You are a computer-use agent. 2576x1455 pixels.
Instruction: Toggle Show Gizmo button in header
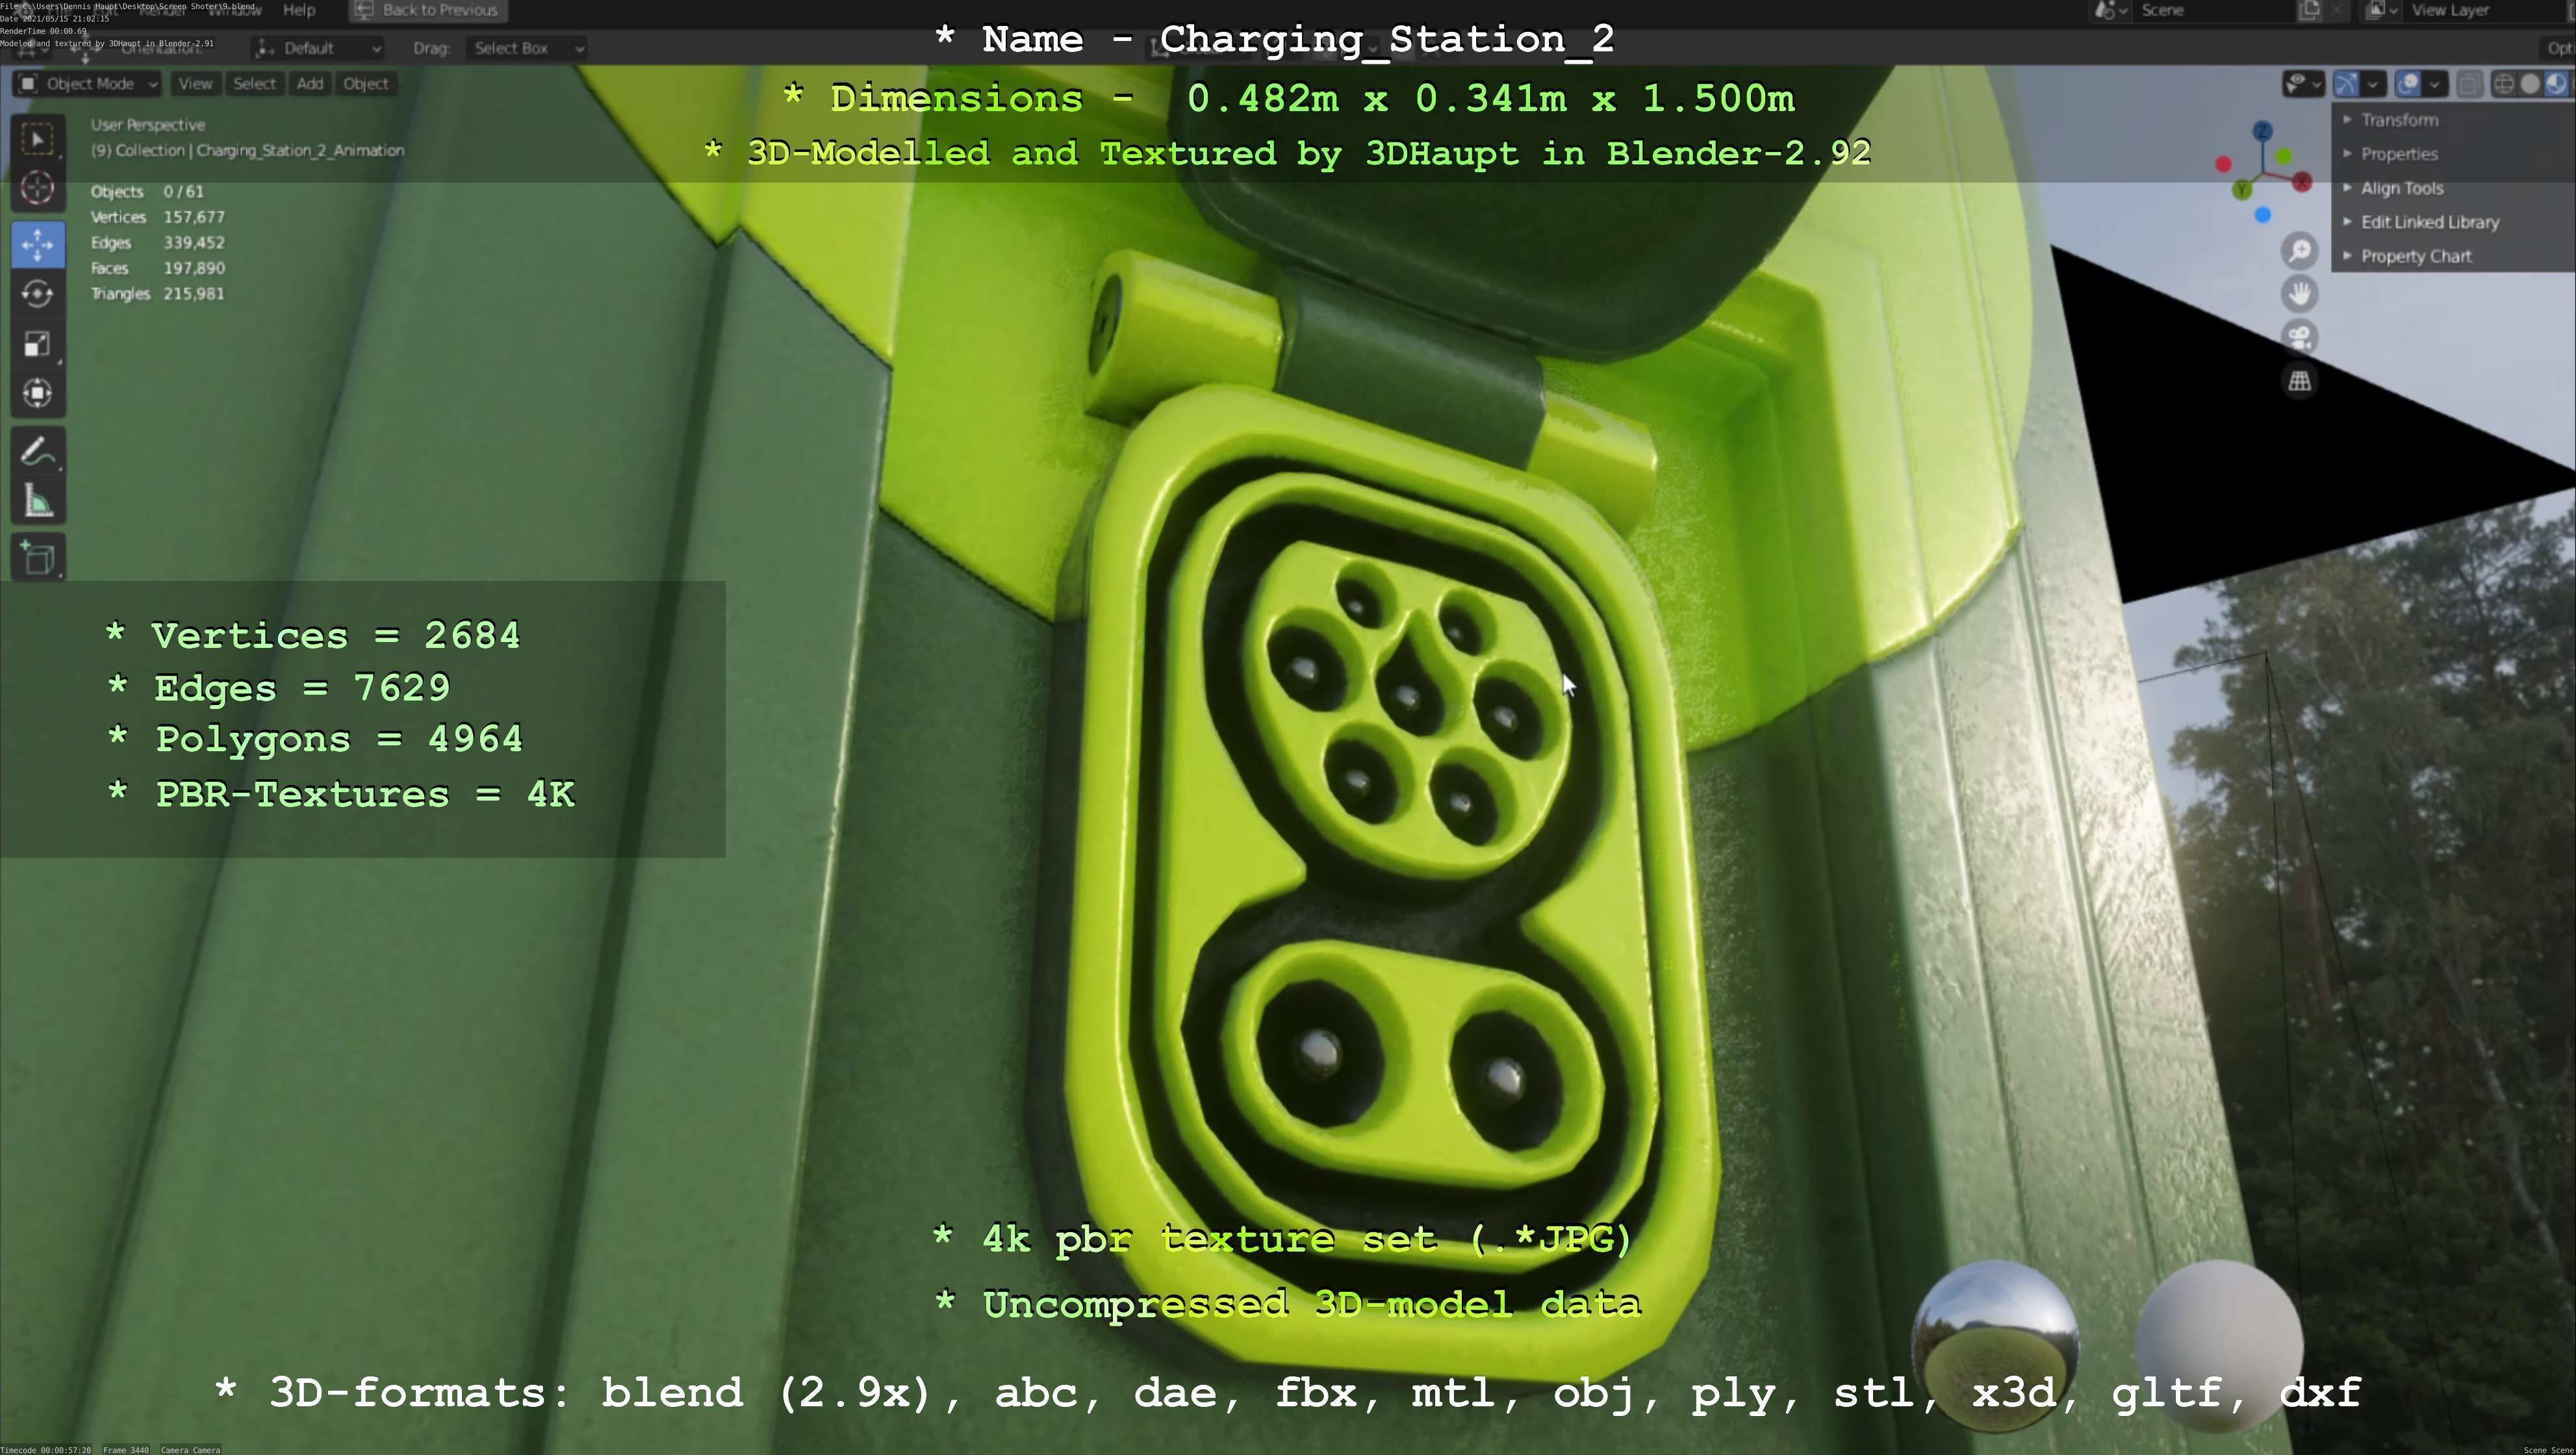[2347, 84]
